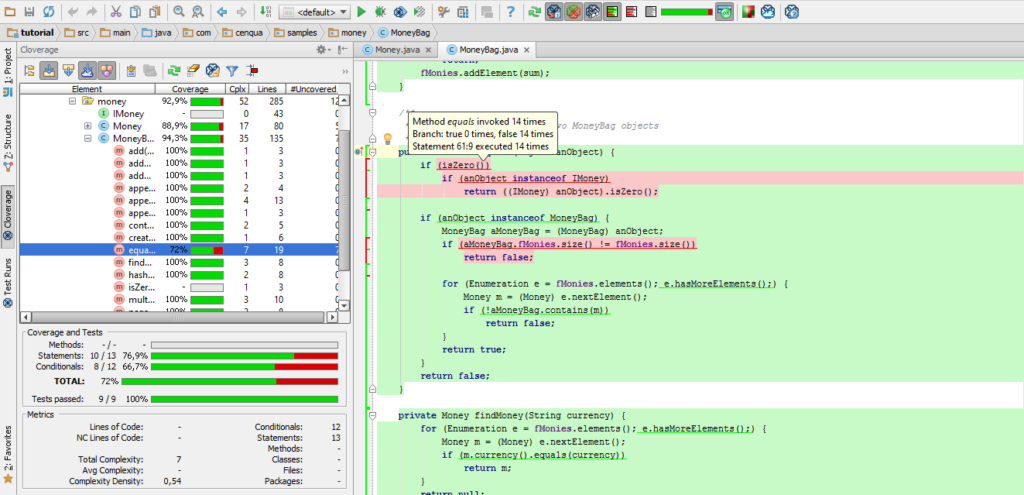Click the light bulb intention icon in editor
1024x495 pixels.
tap(387, 138)
